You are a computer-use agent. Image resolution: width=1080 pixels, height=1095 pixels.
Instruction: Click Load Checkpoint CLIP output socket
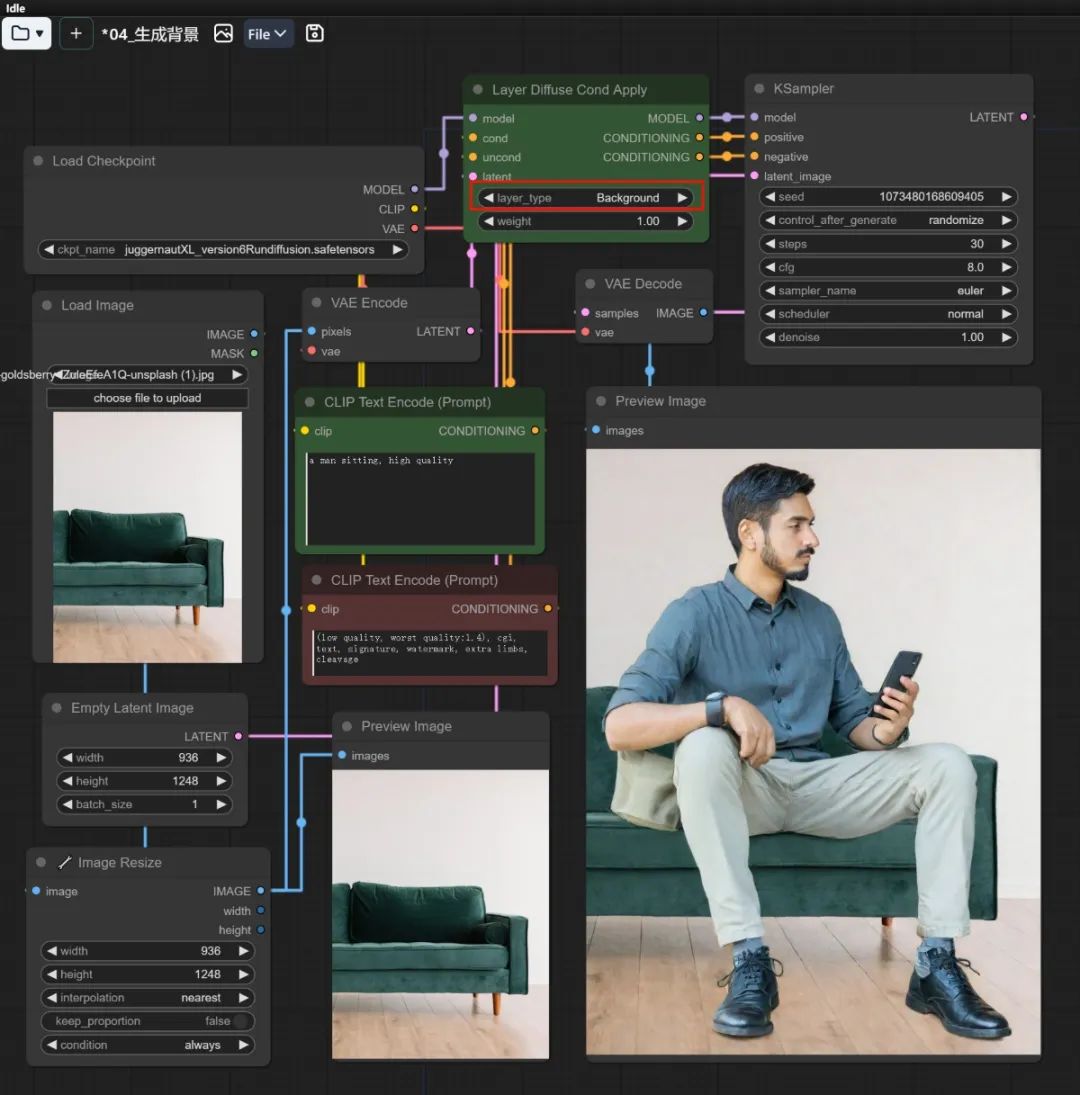tap(415, 209)
